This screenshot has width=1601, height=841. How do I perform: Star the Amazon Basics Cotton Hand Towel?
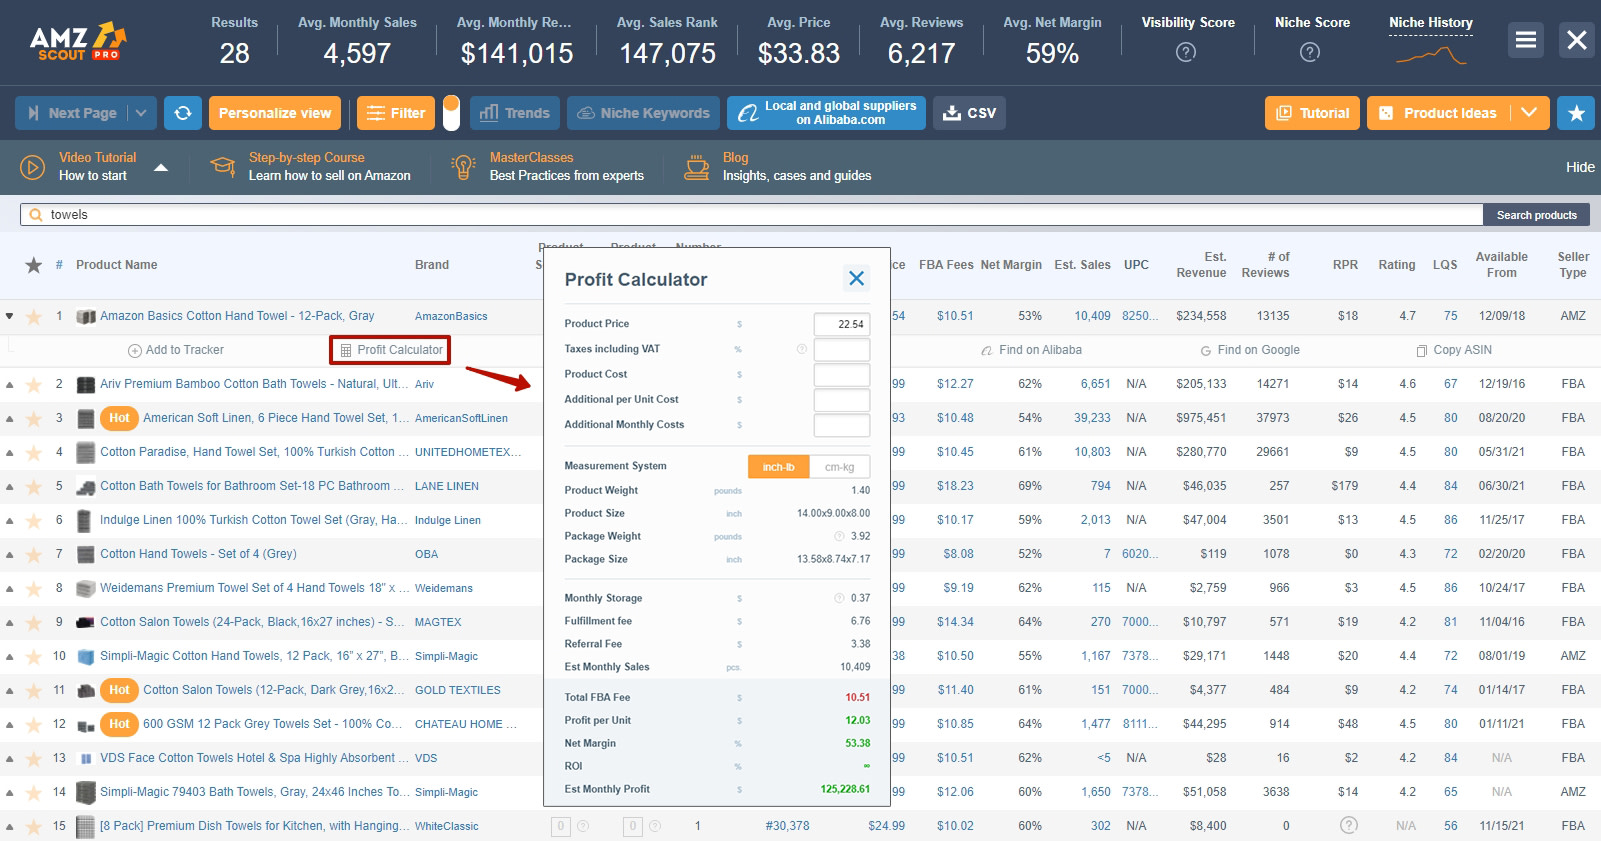[x=34, y=316]
